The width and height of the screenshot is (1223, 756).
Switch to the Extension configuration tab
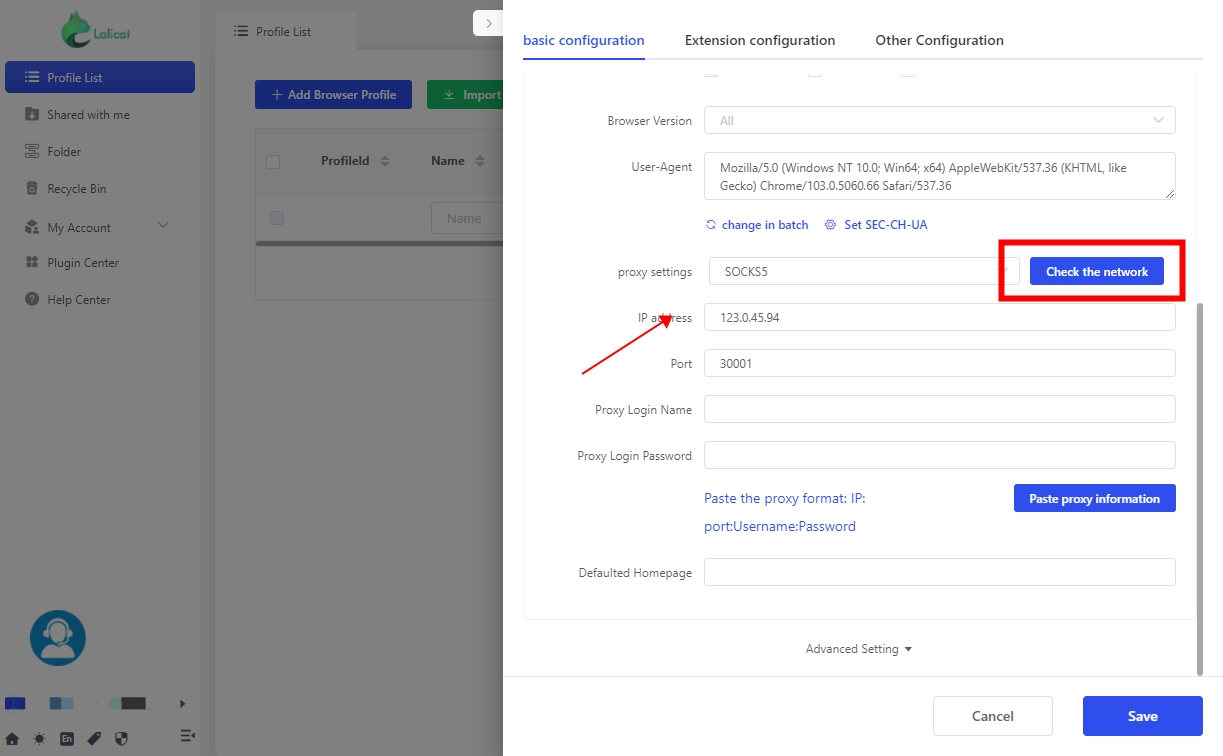759,41
